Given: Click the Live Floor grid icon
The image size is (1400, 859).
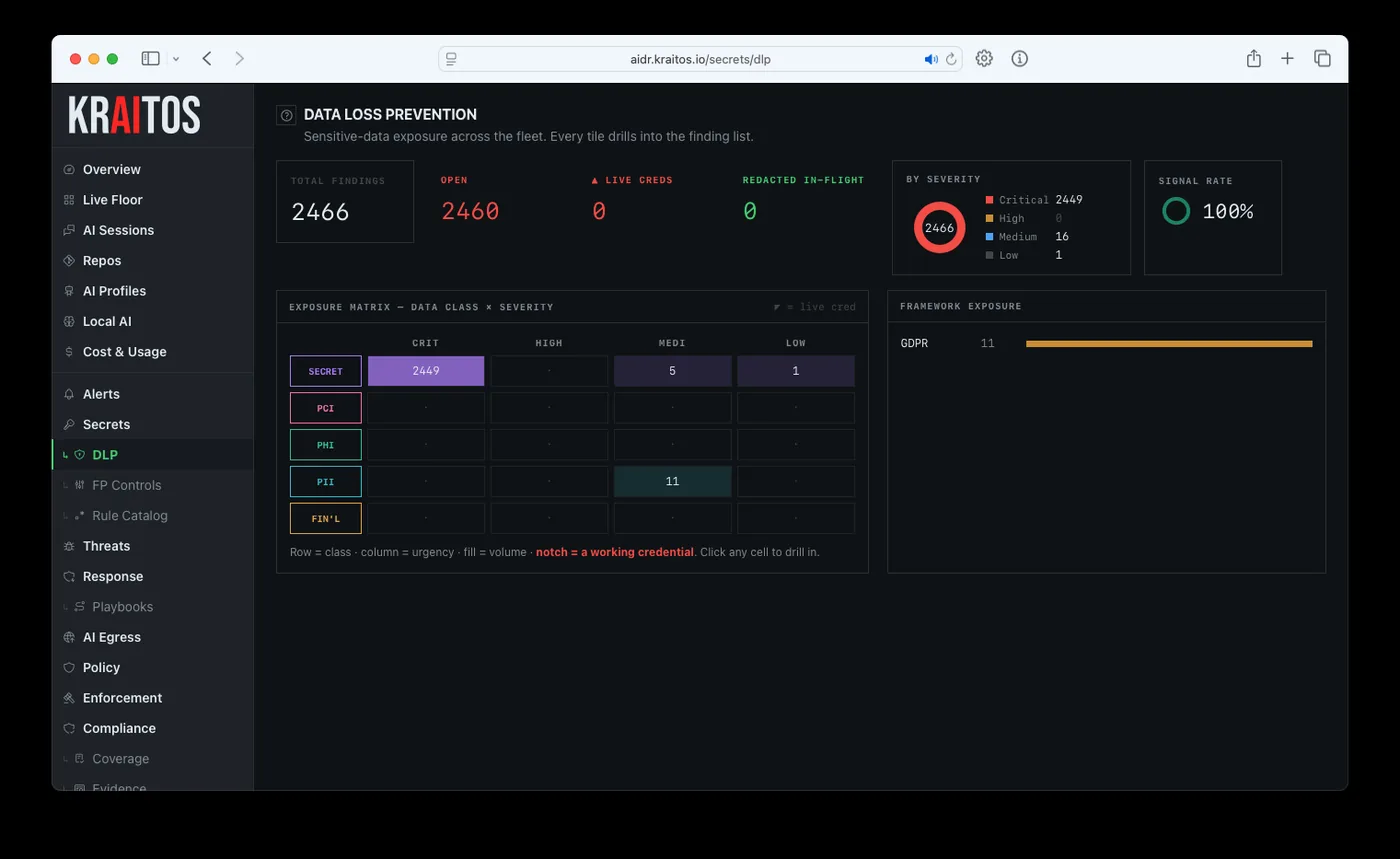Looking at the screenshot, I should pos(69,200).
